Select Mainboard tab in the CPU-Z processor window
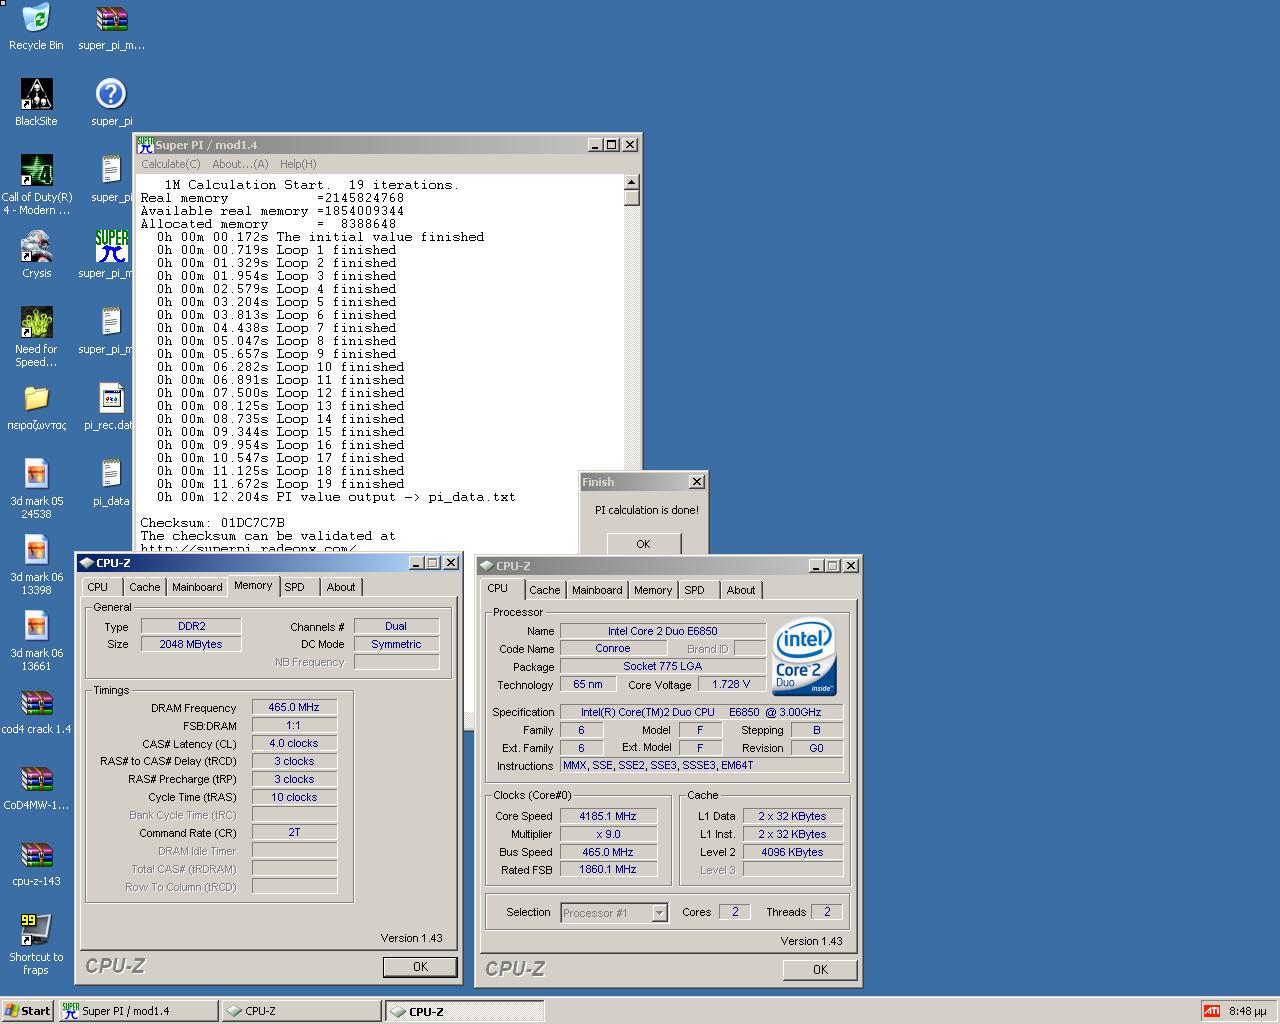This screenshot has height=1024, width=1280. 597,590
